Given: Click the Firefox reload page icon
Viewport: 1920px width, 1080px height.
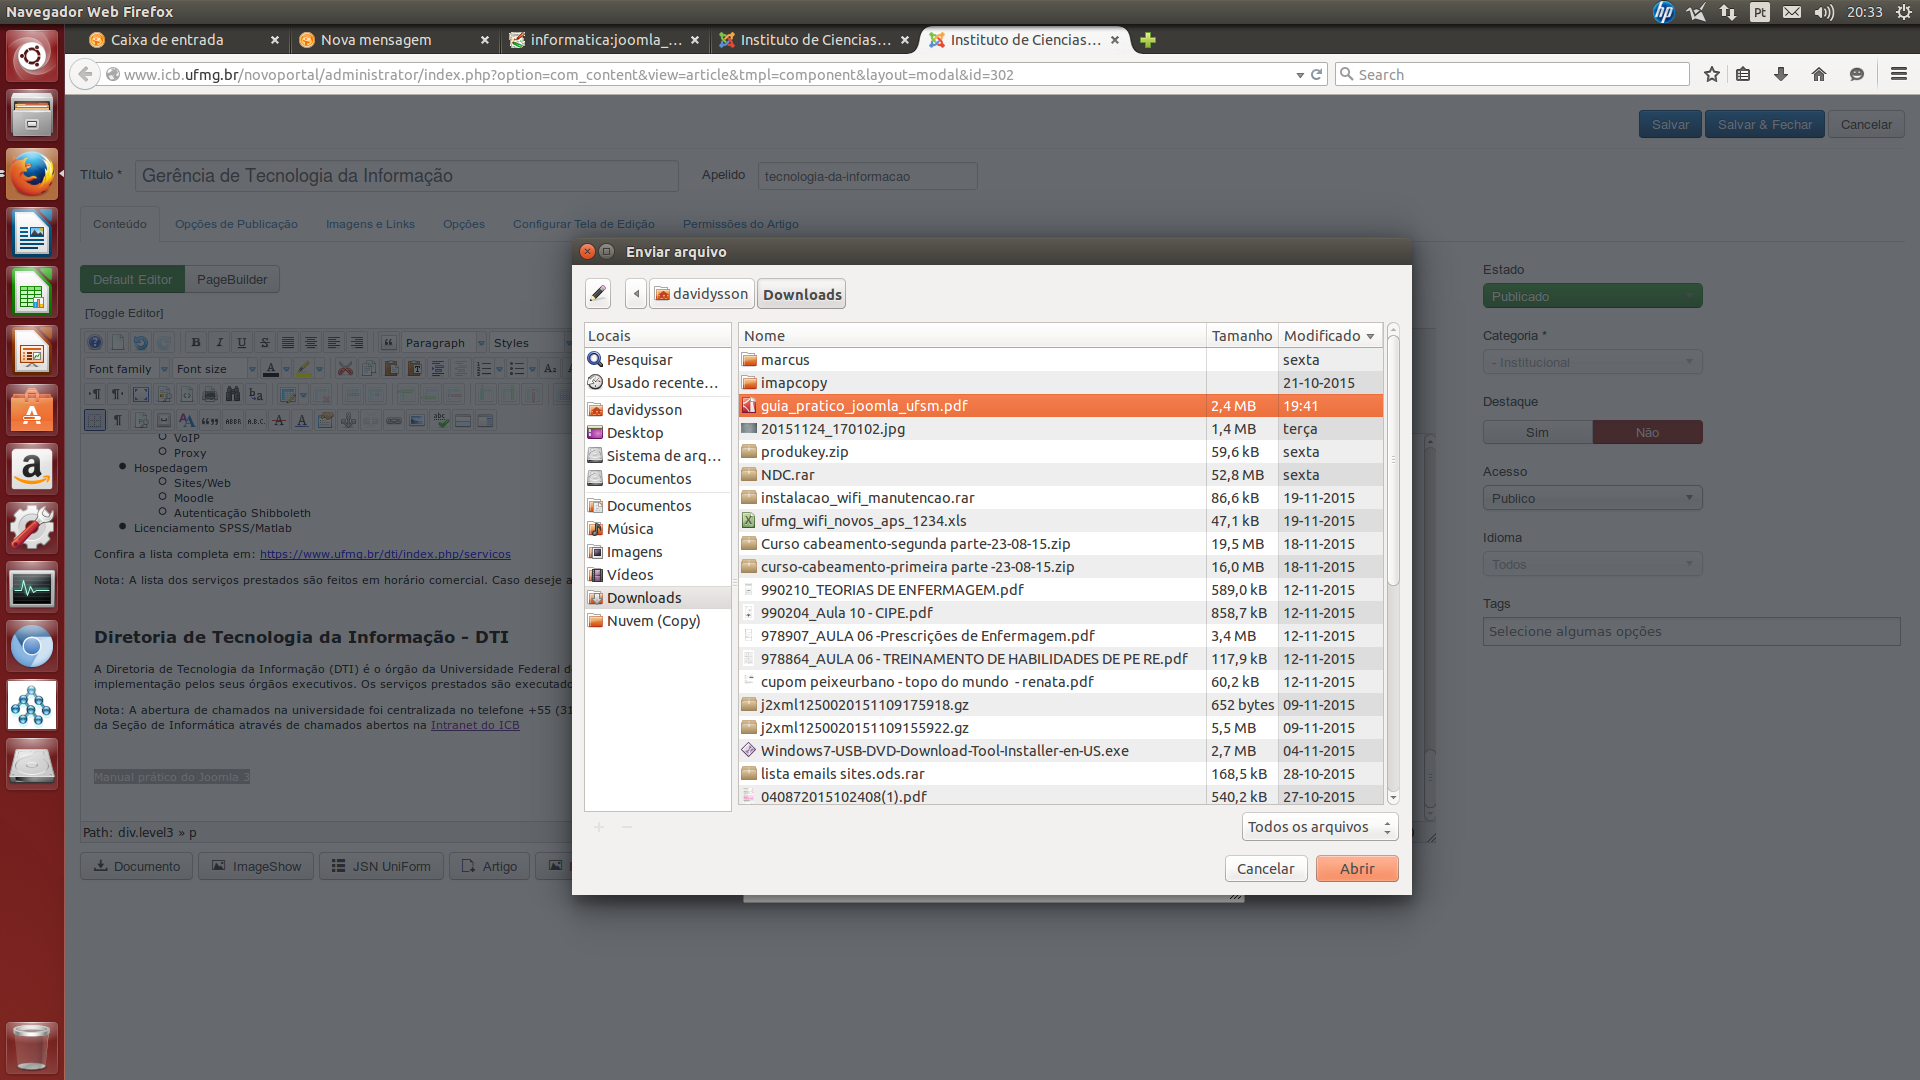Looking at the screenshot, I should [1317, 75].
